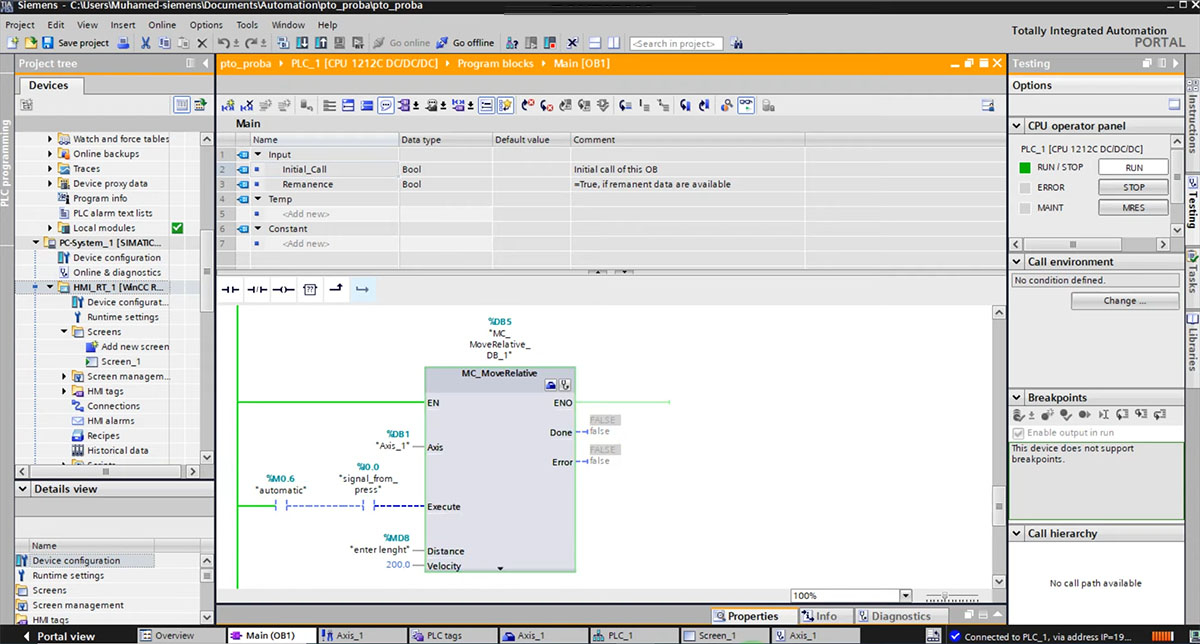Viewport: 1200px width, 644px height.
Task: Click the Print icon in the main toolbar
Action: 123,43
